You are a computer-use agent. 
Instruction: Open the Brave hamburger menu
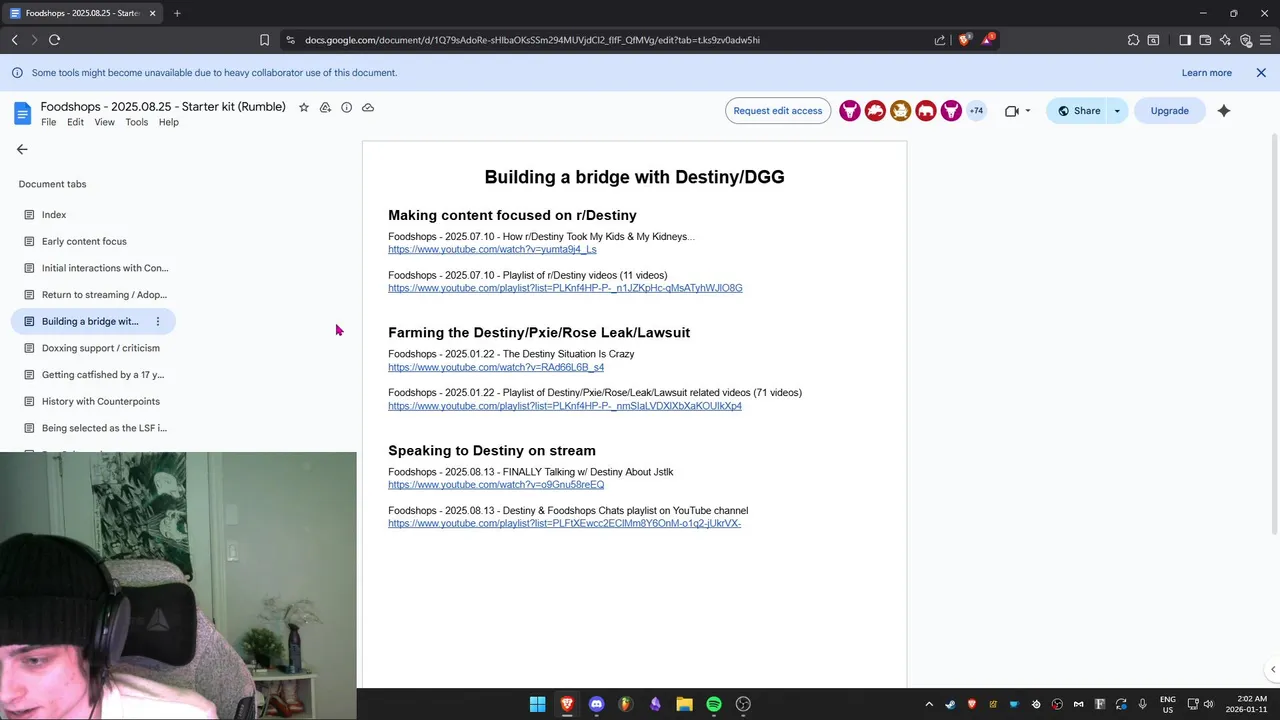[x=1265, y=40]
